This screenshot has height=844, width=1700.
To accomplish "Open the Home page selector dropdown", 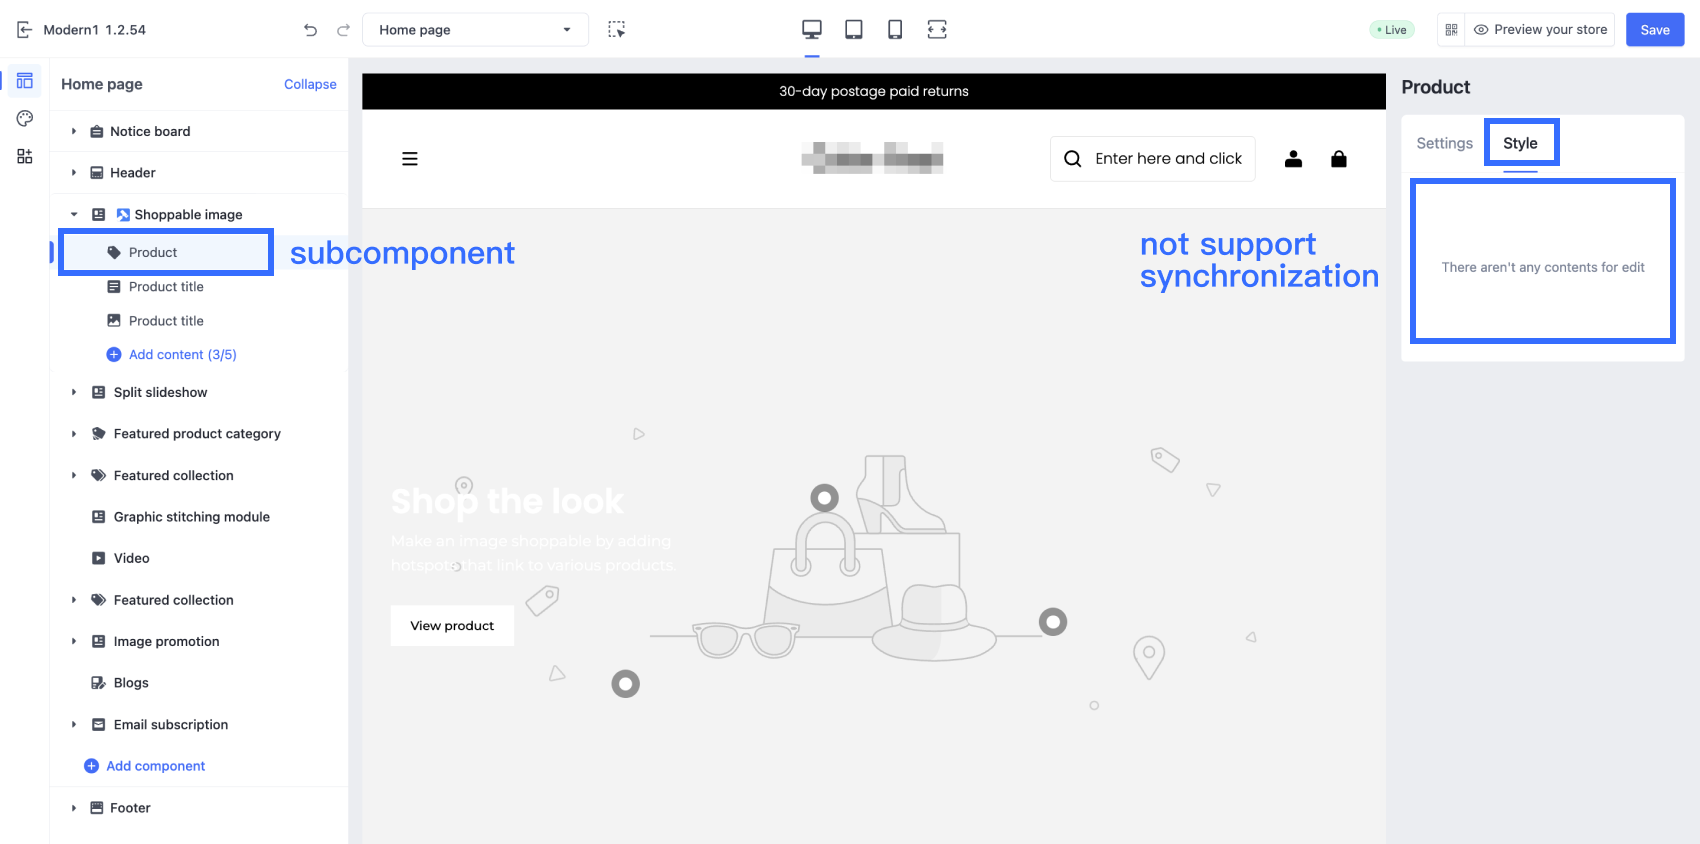I will click(x=475, y=30).
